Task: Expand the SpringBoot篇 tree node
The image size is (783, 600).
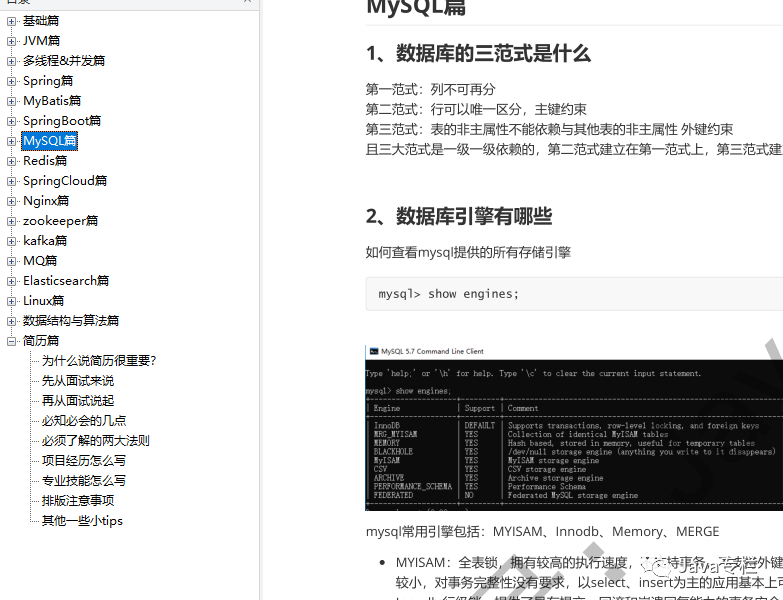Action: coord(11,121)
